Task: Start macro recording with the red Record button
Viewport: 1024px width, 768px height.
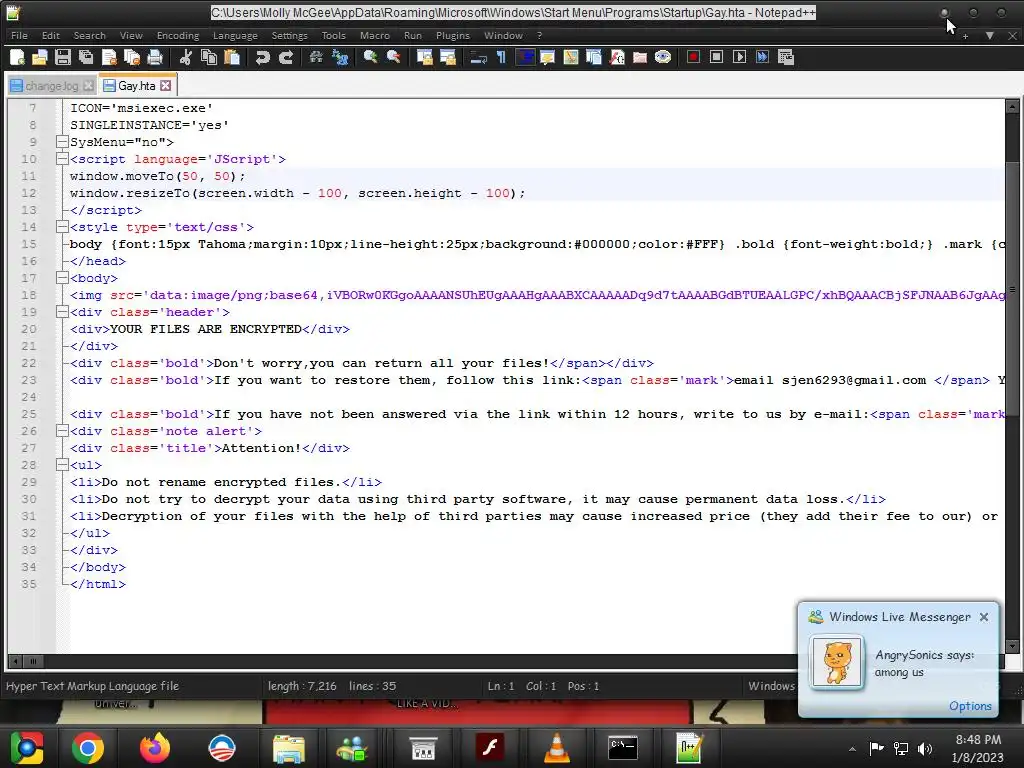Action: [694, 57]
